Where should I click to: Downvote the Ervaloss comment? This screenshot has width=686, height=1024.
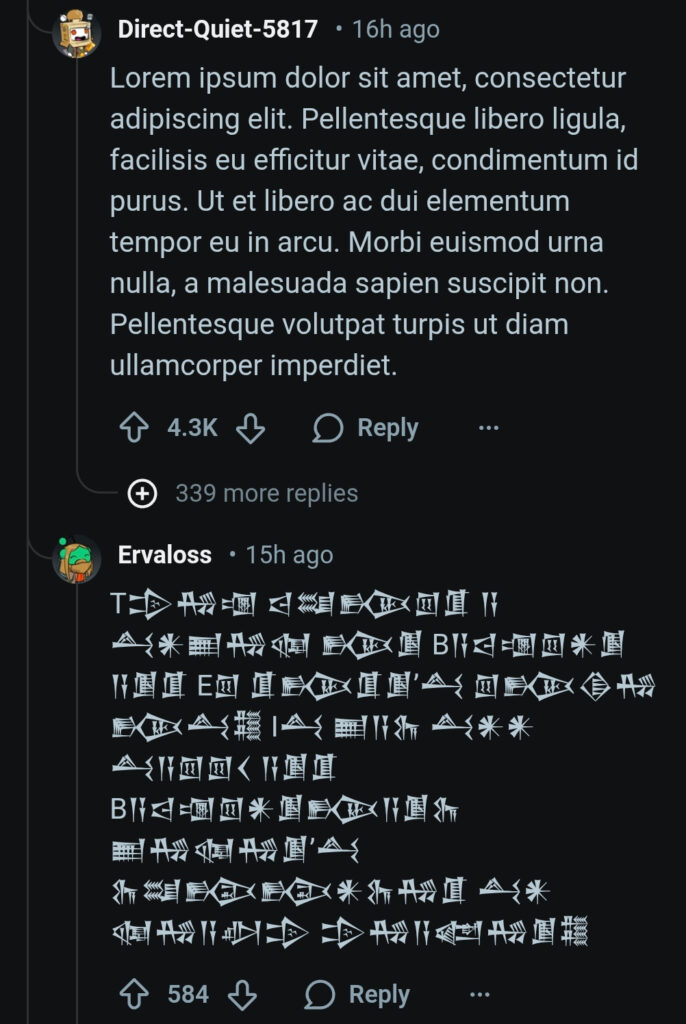pos(242,994)
